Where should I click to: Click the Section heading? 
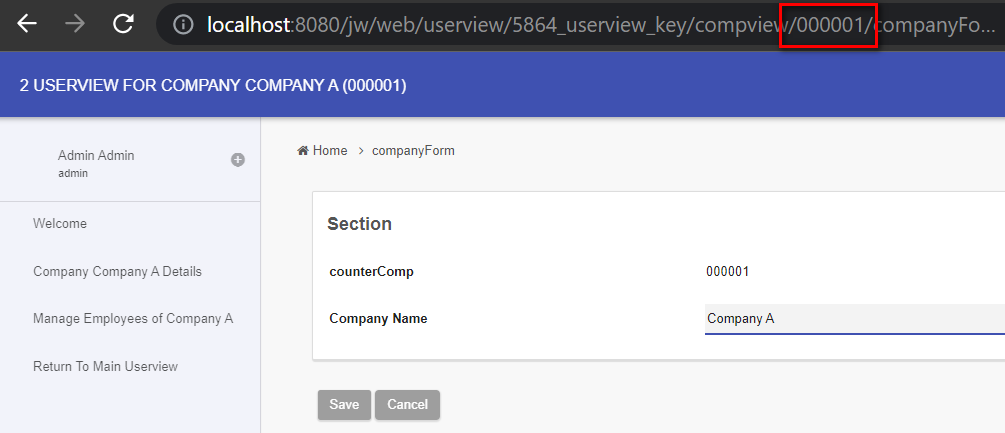[x=359, y=224]
